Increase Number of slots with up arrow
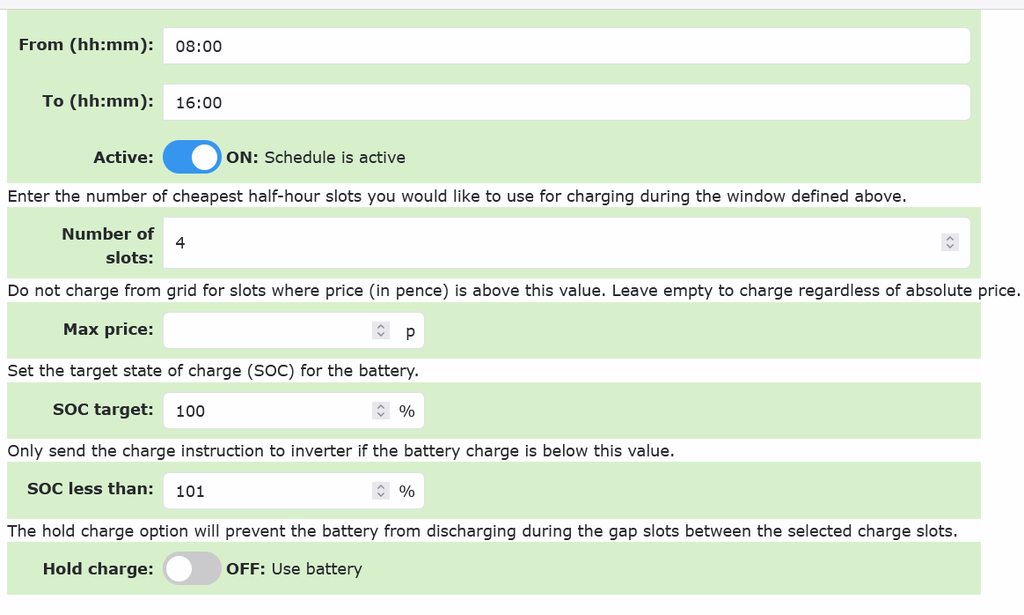 950,238
